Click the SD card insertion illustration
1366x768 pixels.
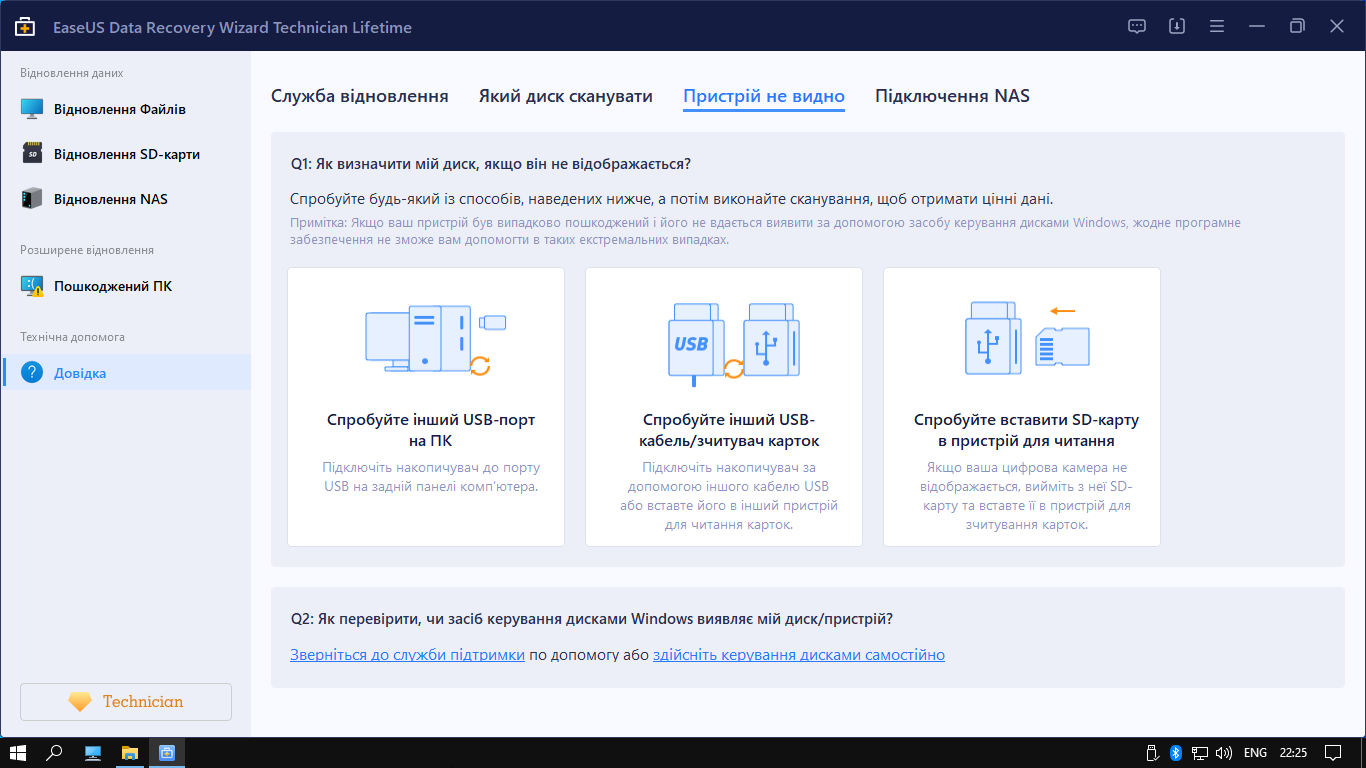(x=1027, y=340)
